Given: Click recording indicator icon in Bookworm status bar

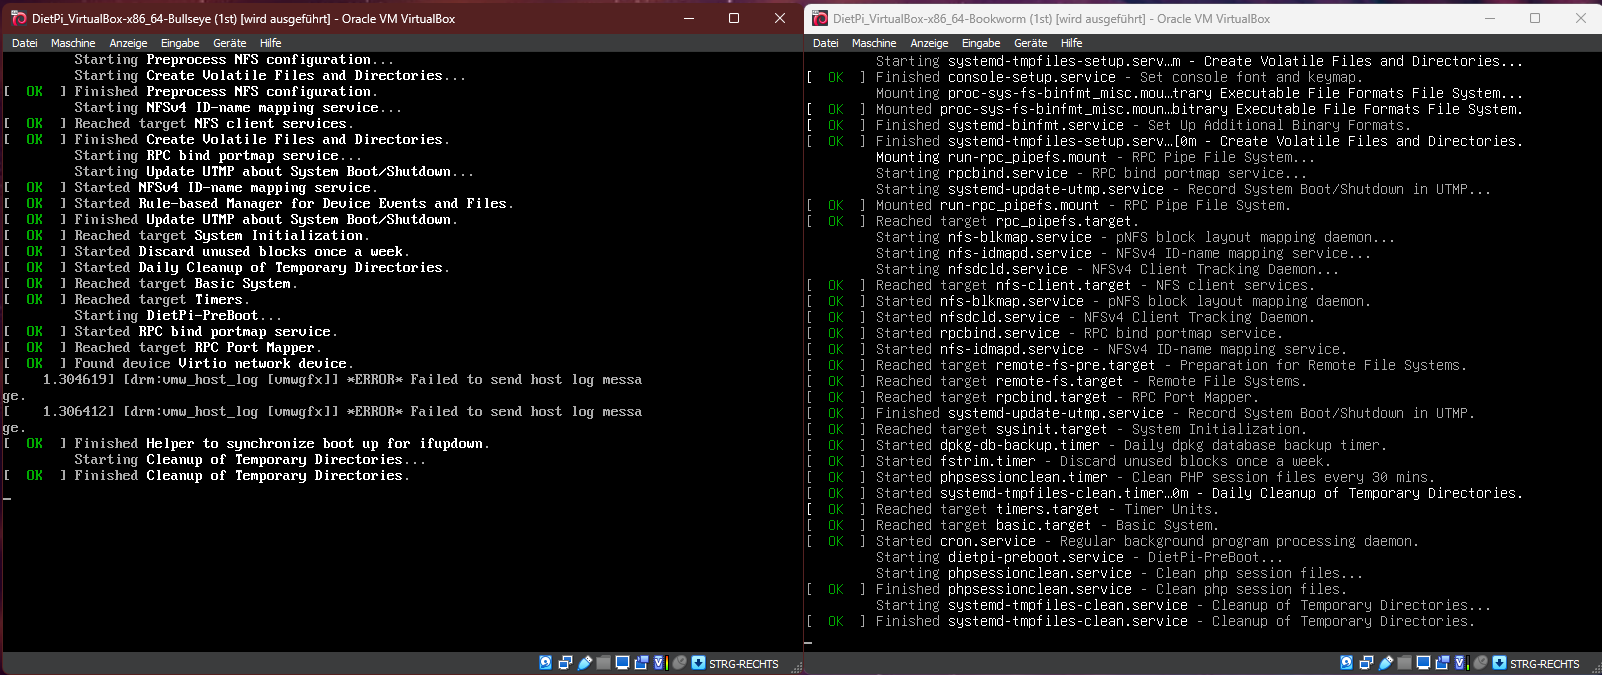Looking at the screenshot, I should coord(1442,662).
